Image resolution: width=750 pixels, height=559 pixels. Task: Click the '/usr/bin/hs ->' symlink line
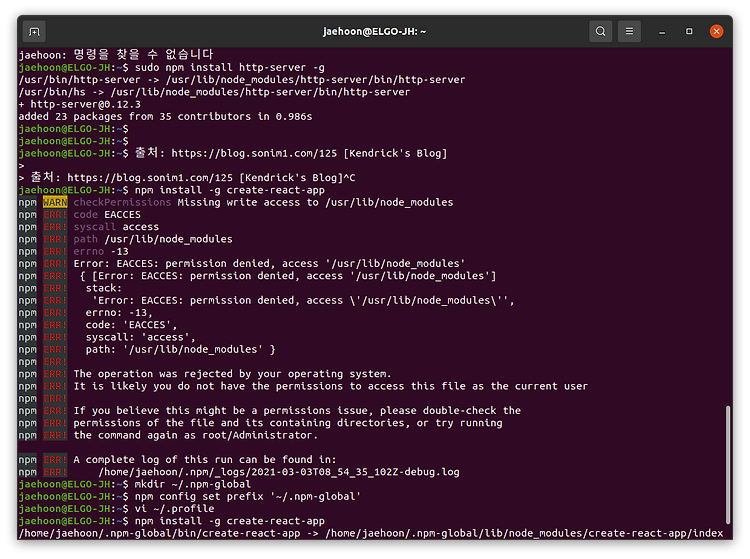tap(214, 92)
